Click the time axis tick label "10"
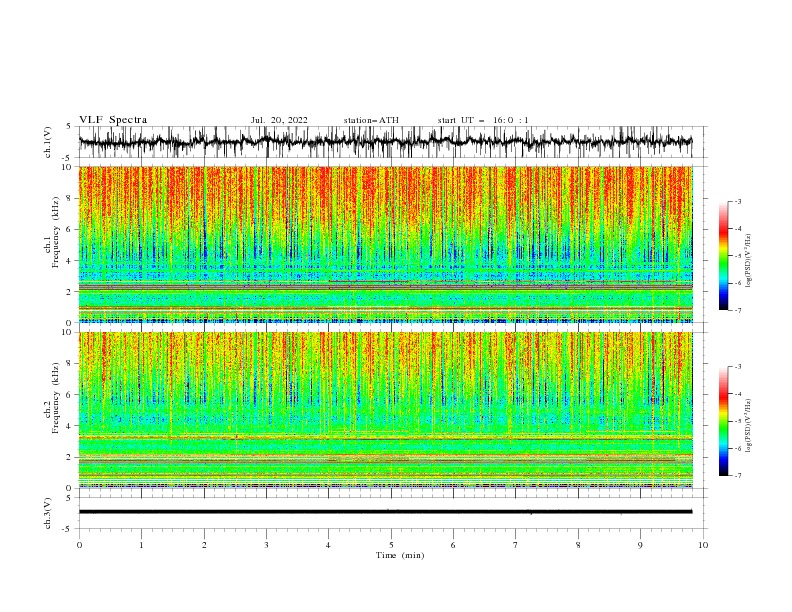Viewport: 792px width, 612px height. tap(703, 545)
